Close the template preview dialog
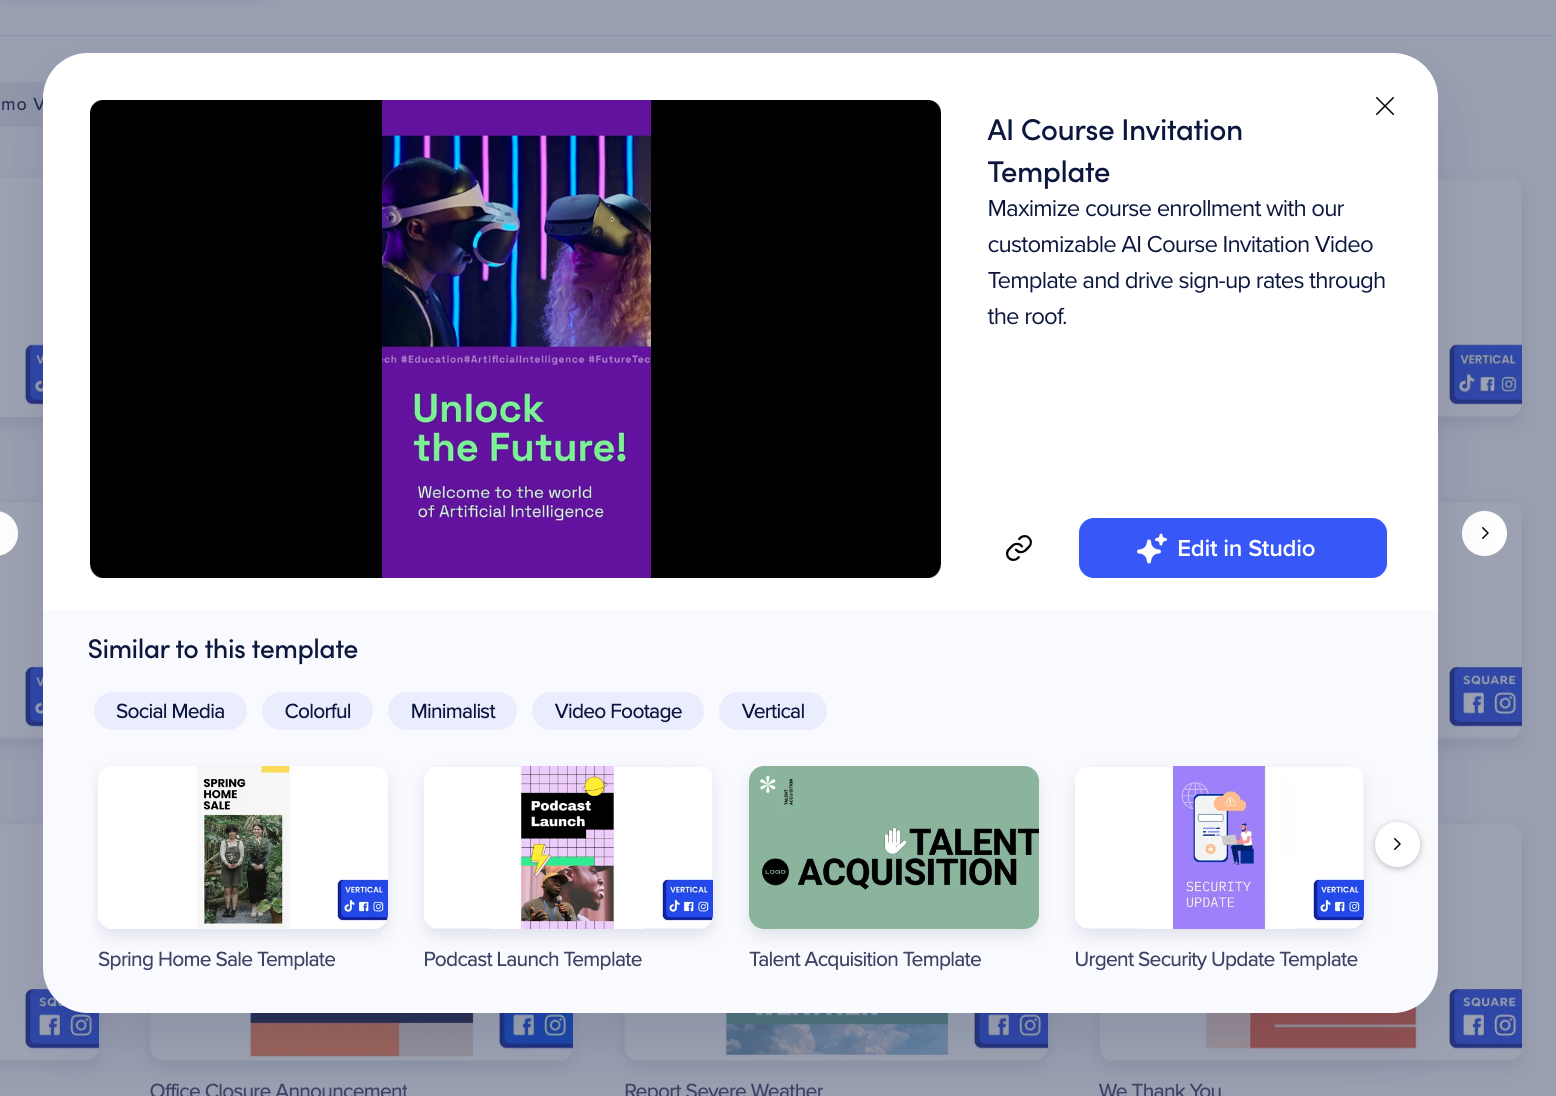The width and height of the screenshot is (1556, 1096). tap(1384, 106)
